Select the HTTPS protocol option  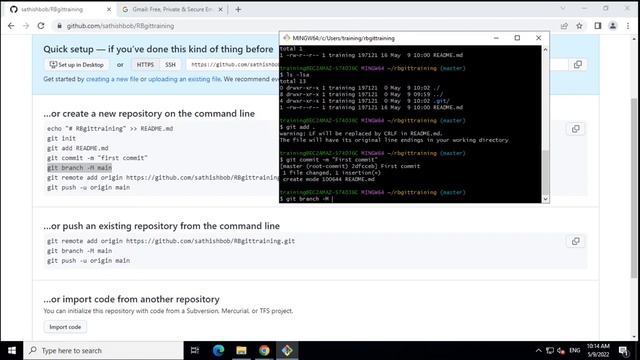145,64
